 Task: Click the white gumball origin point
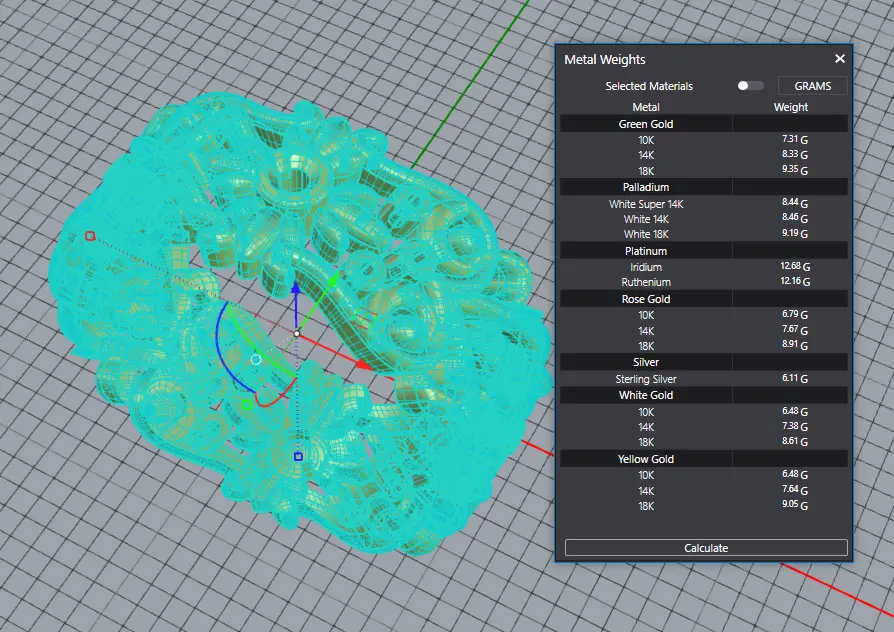click(297, 333)
